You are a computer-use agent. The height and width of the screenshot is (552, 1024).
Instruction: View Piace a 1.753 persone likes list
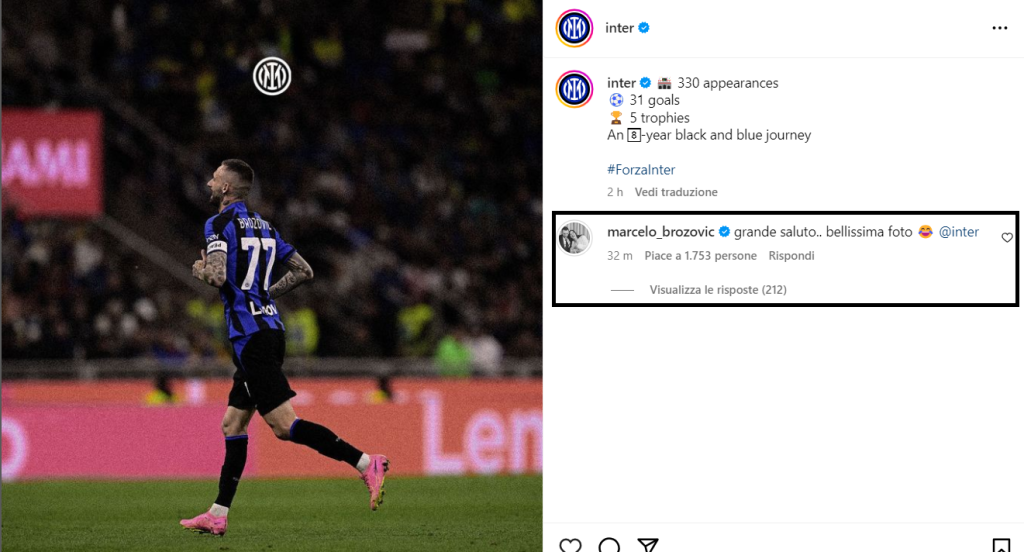tap(700, 255)
